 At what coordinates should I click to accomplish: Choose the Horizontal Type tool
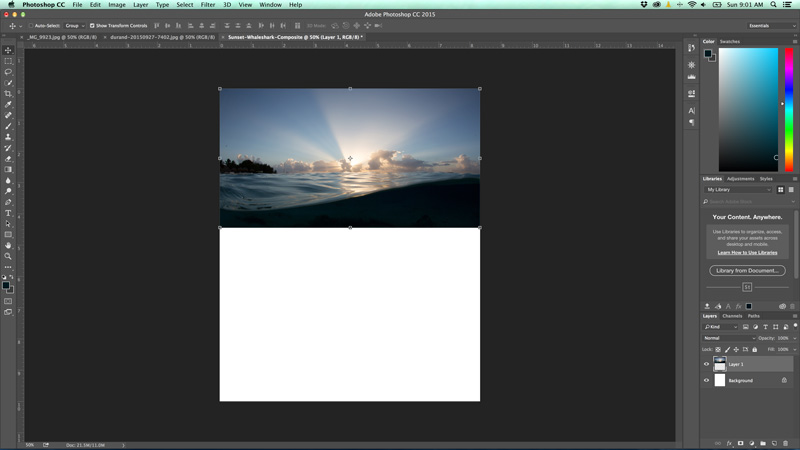coord(8,213)
